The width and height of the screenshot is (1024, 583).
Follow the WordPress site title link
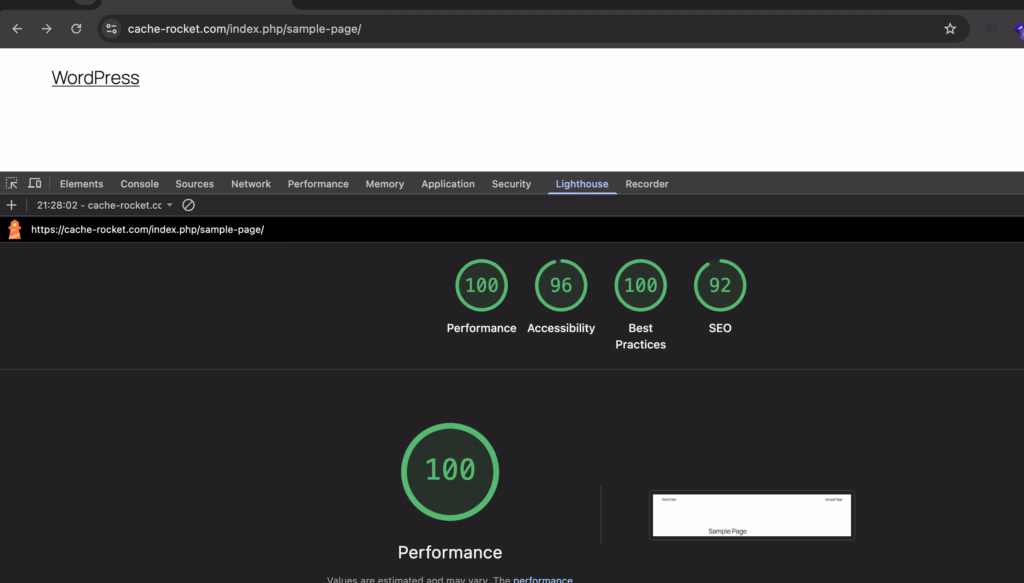point(95,78)
